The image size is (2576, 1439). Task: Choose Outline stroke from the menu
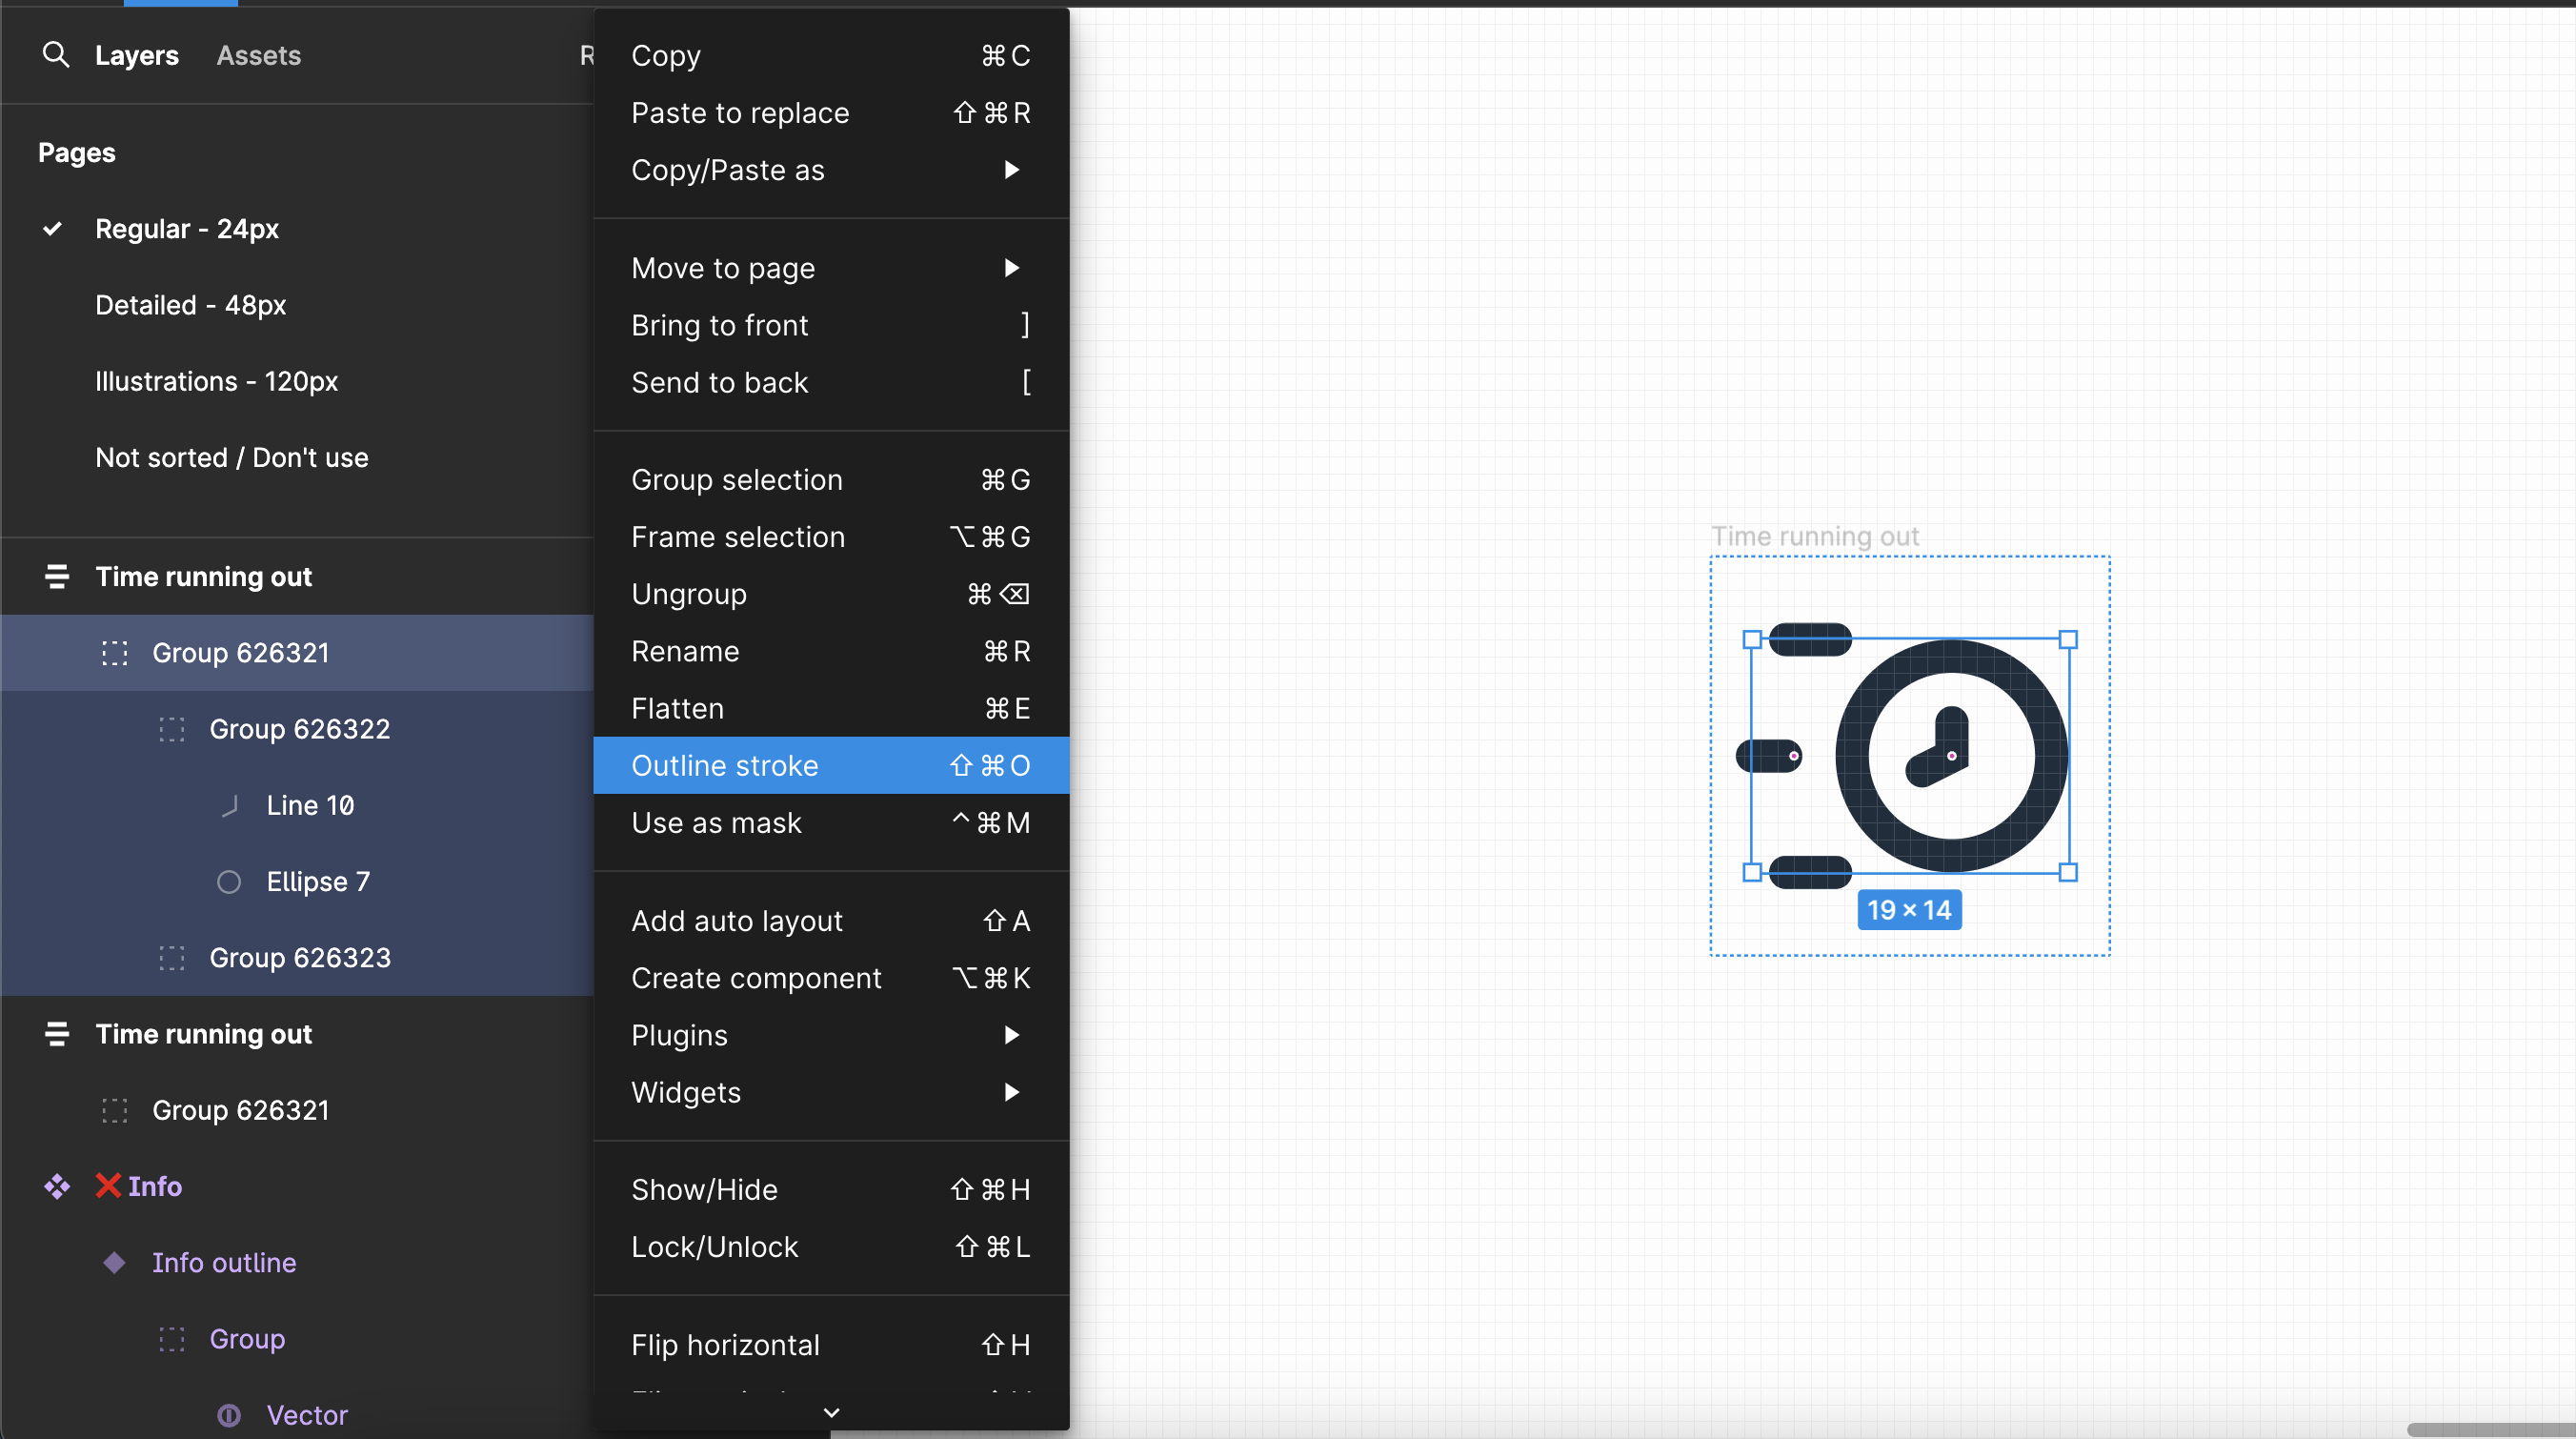tap(725, 765)
